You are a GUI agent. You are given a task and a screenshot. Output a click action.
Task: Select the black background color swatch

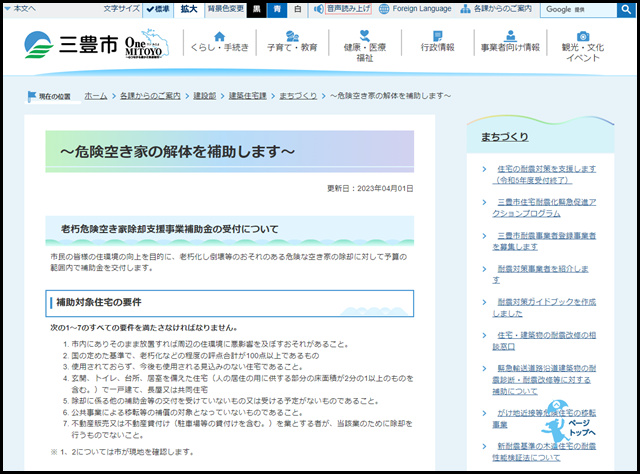pos(256,9)
